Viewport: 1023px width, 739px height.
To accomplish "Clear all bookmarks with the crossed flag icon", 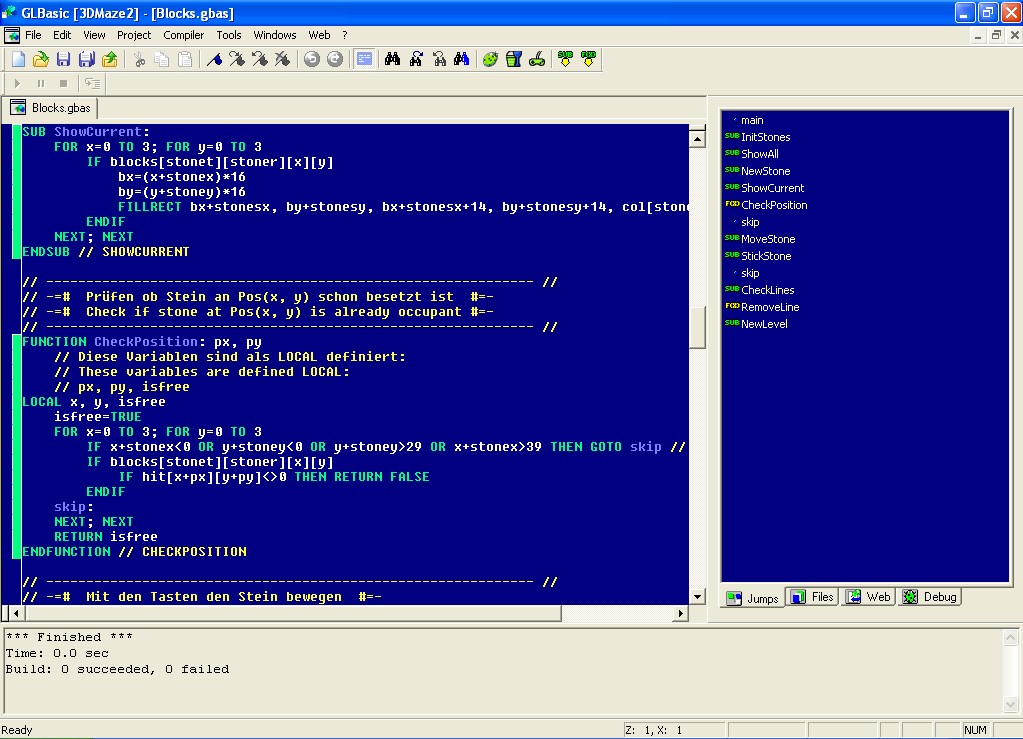I will pyautogui.click(x=282, y=59).
